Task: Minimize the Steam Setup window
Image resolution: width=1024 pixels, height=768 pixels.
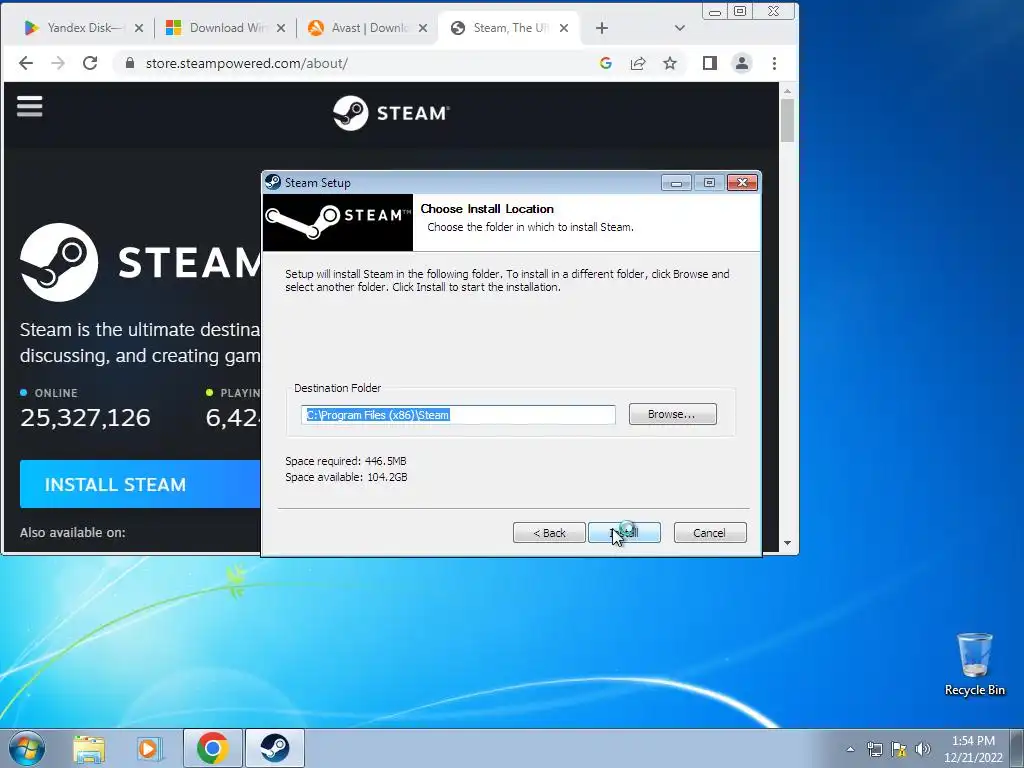Action: point(676,183)
